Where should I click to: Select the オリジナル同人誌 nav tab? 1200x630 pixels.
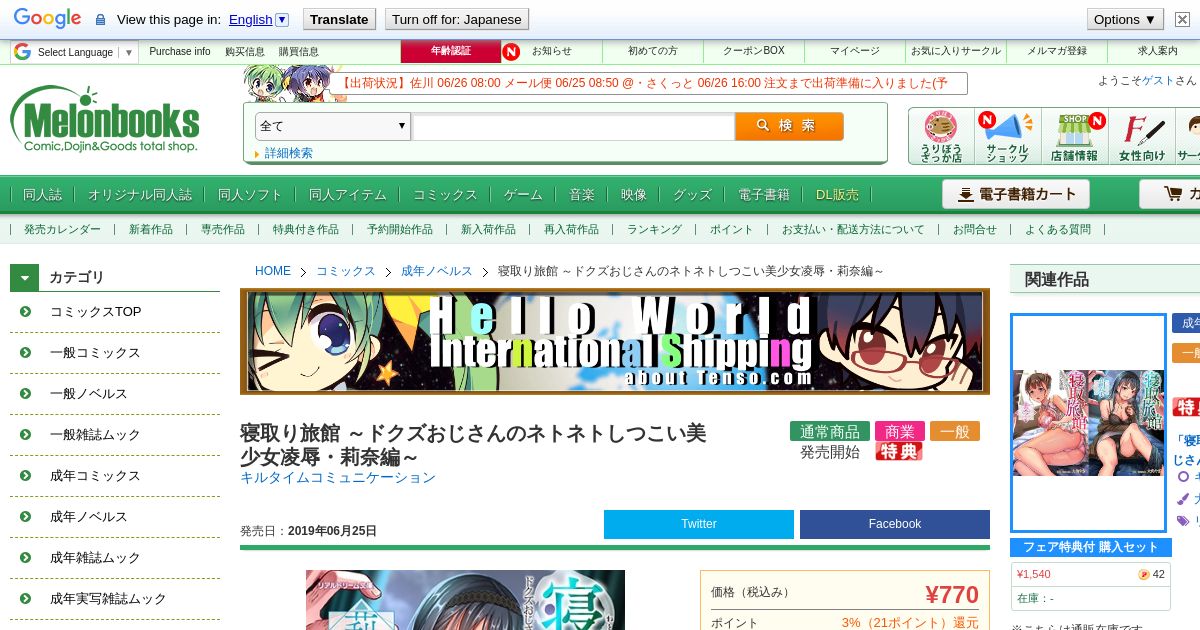point(140,194)
